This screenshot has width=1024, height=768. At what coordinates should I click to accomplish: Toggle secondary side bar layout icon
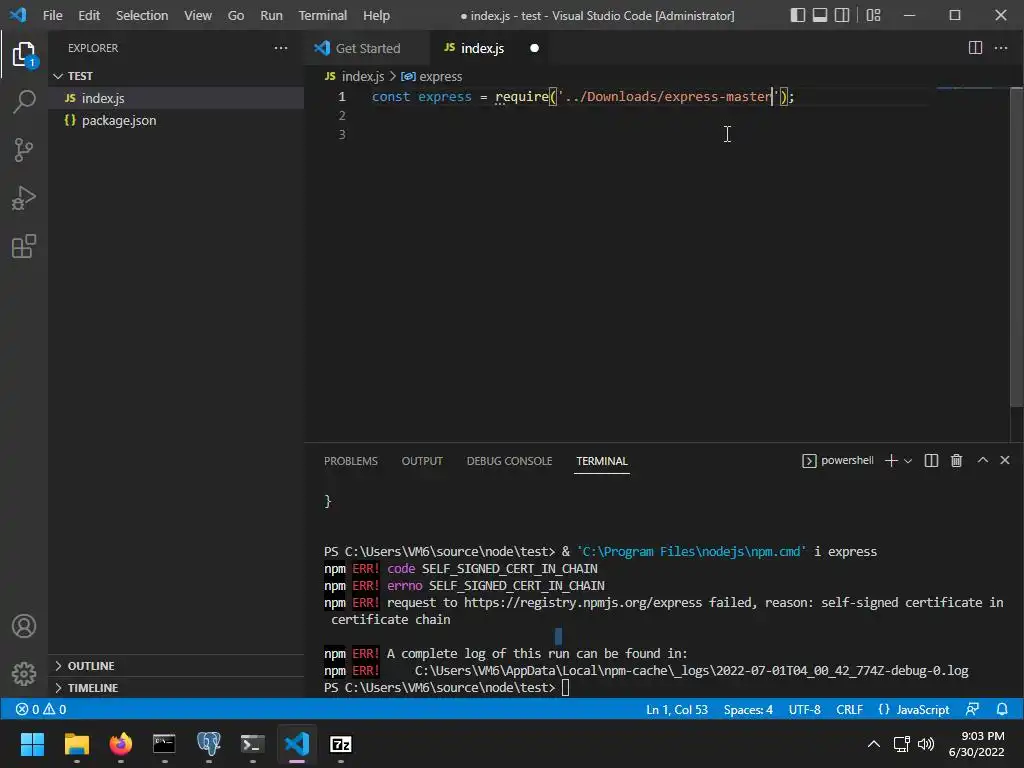coord(842,15)
